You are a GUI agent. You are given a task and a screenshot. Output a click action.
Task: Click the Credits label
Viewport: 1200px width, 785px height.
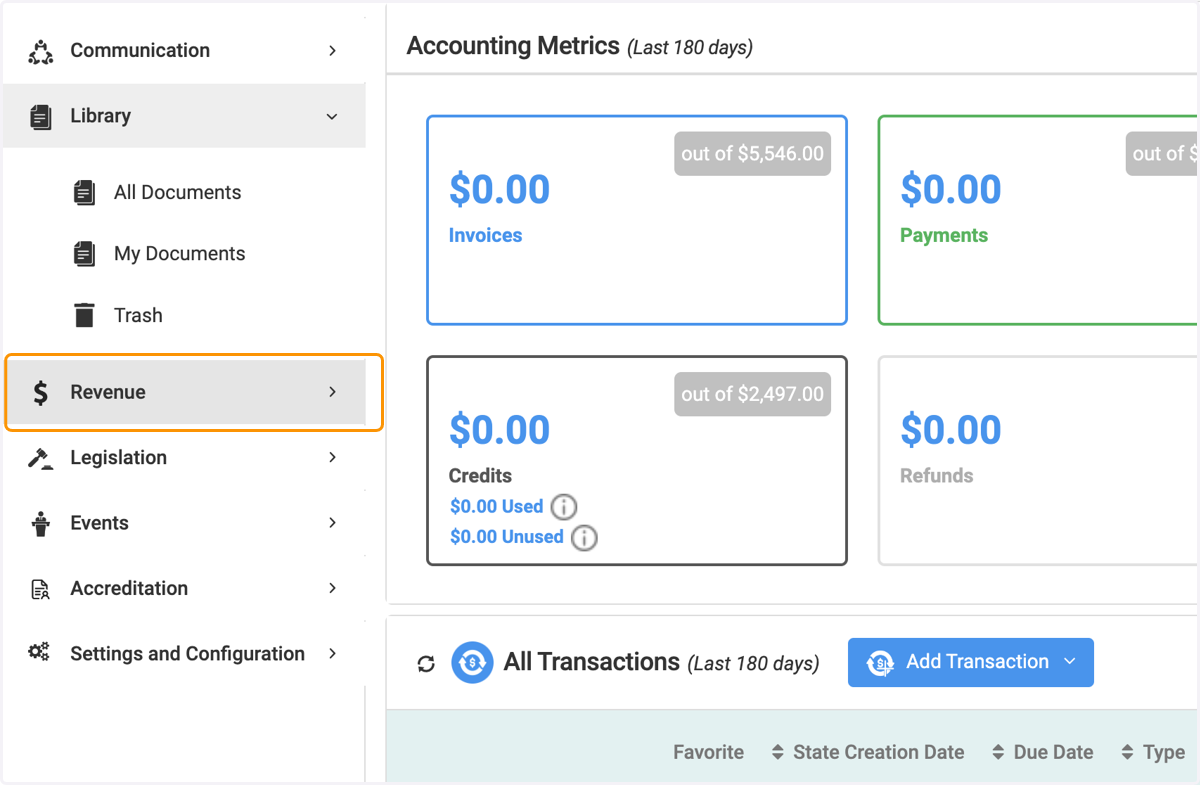480,476
